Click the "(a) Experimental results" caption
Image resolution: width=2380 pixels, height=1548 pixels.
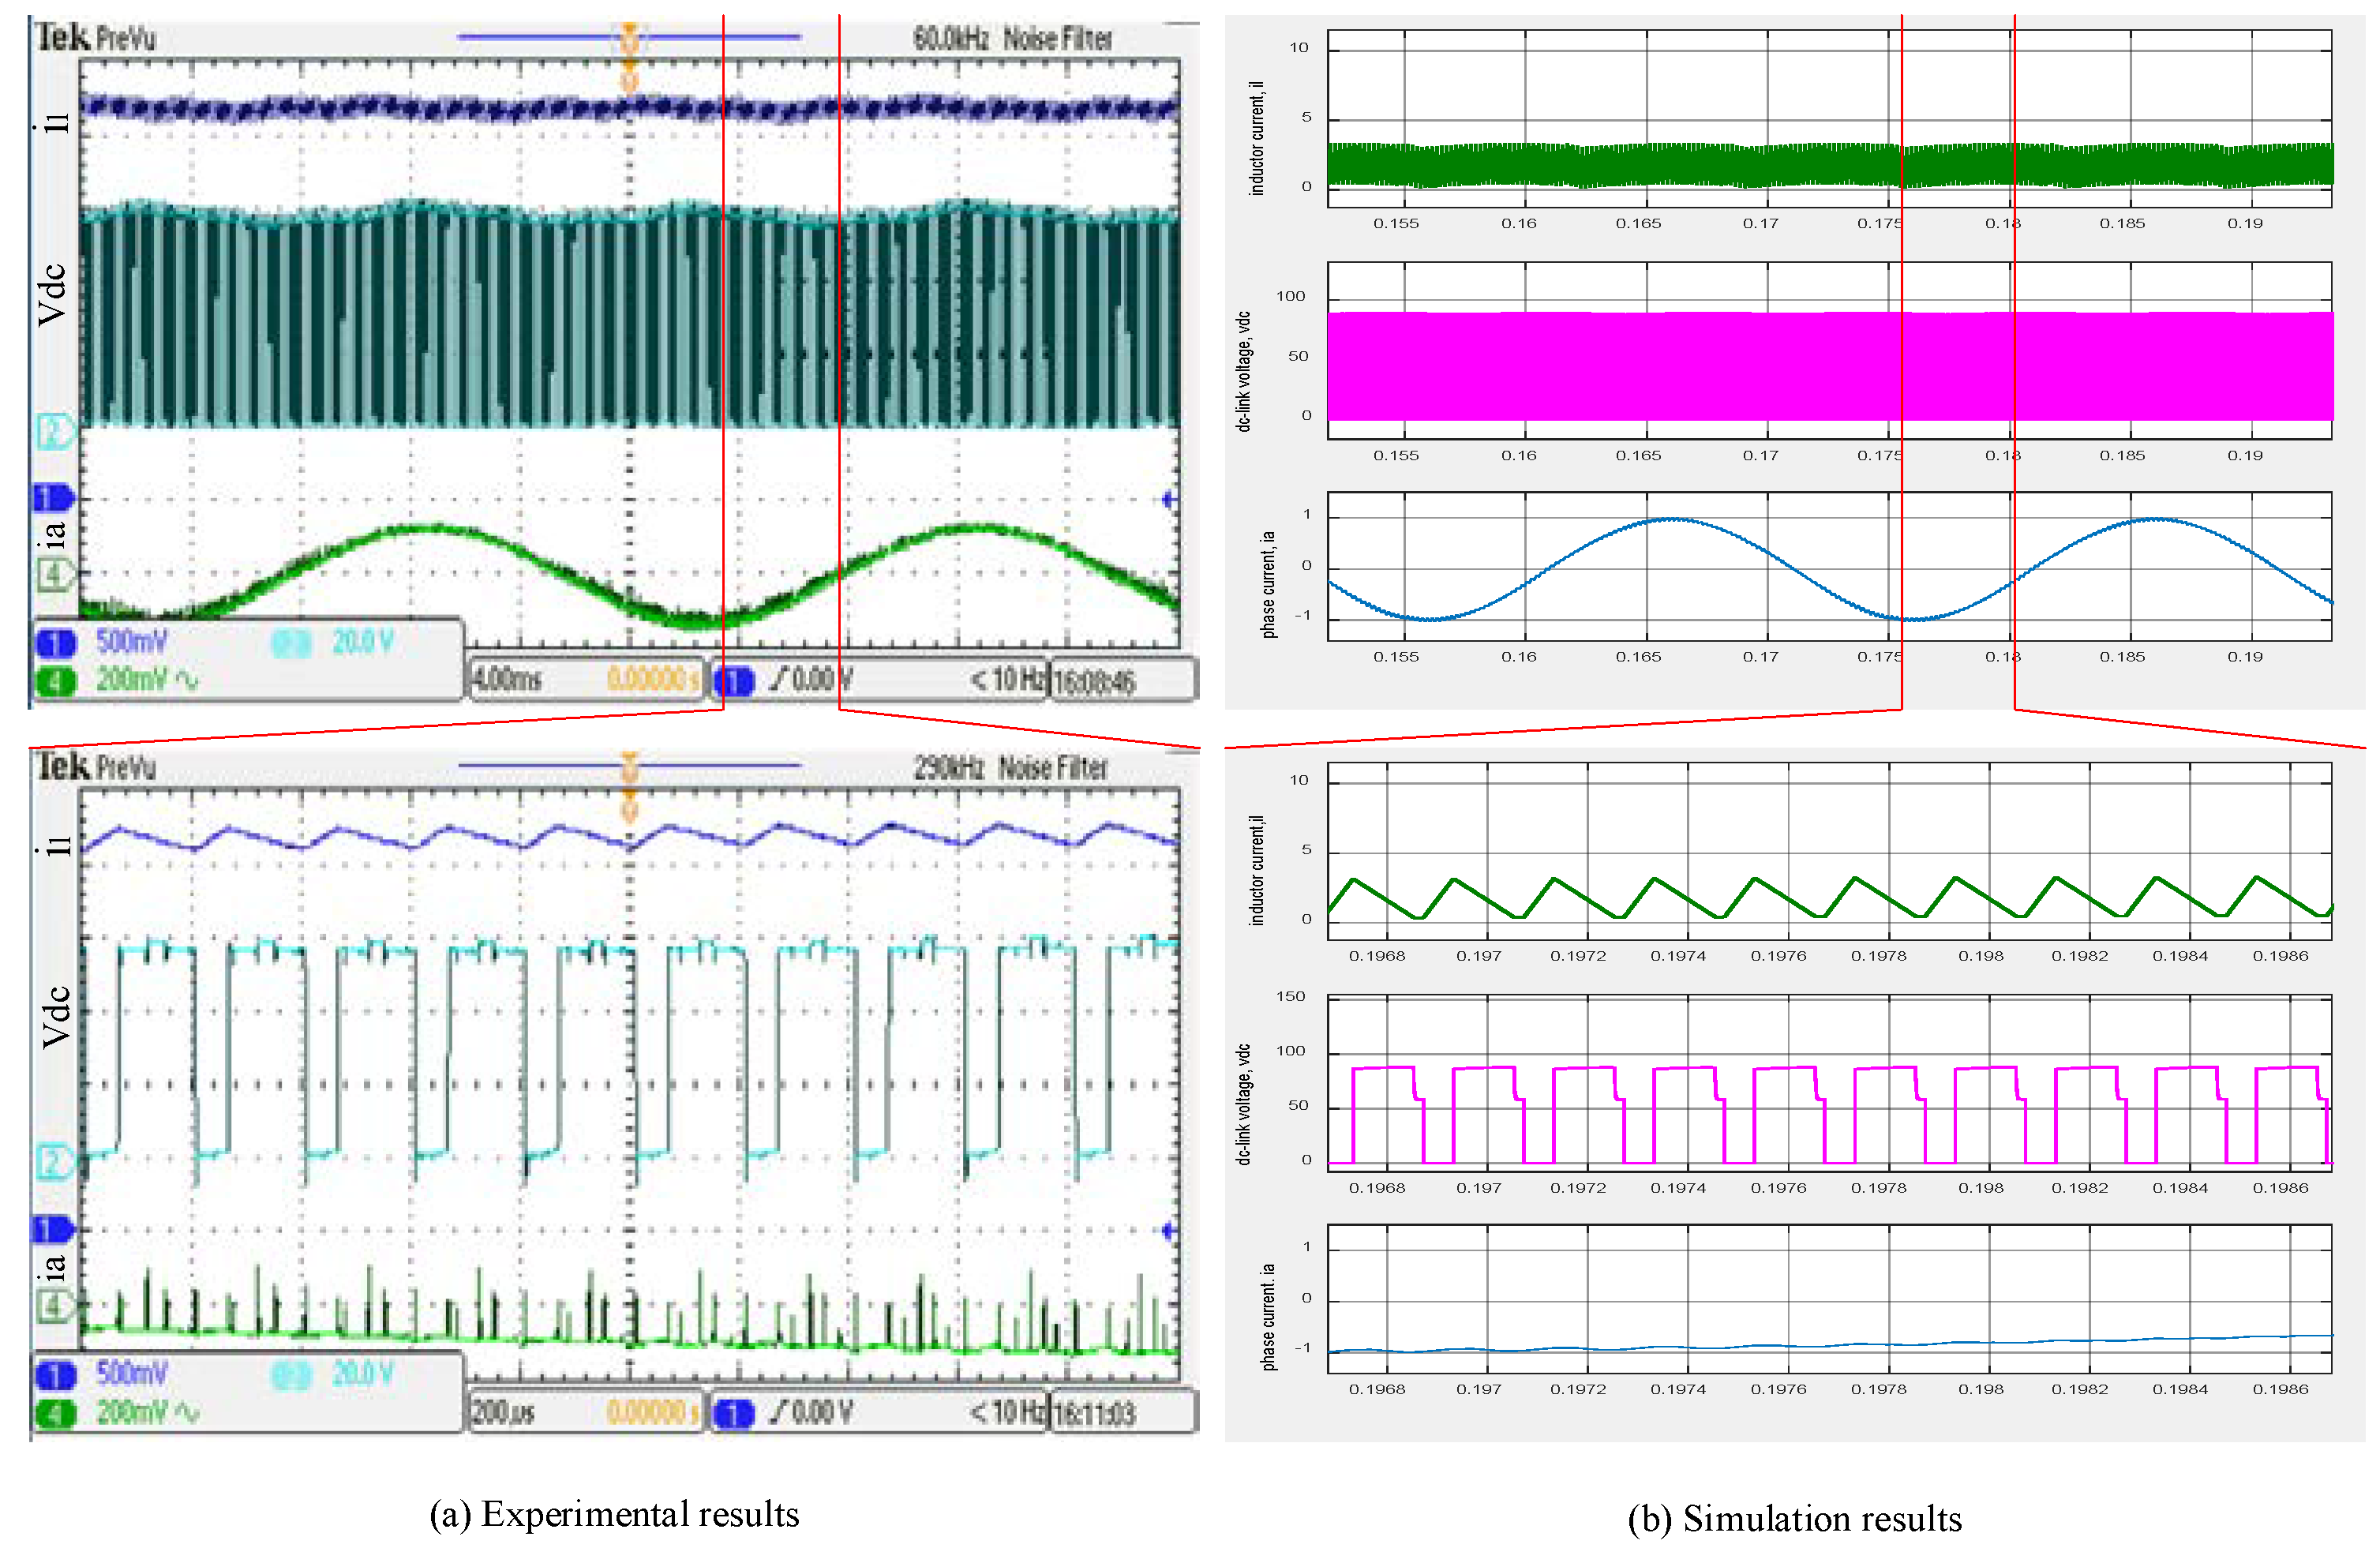tap(614, 1514)
